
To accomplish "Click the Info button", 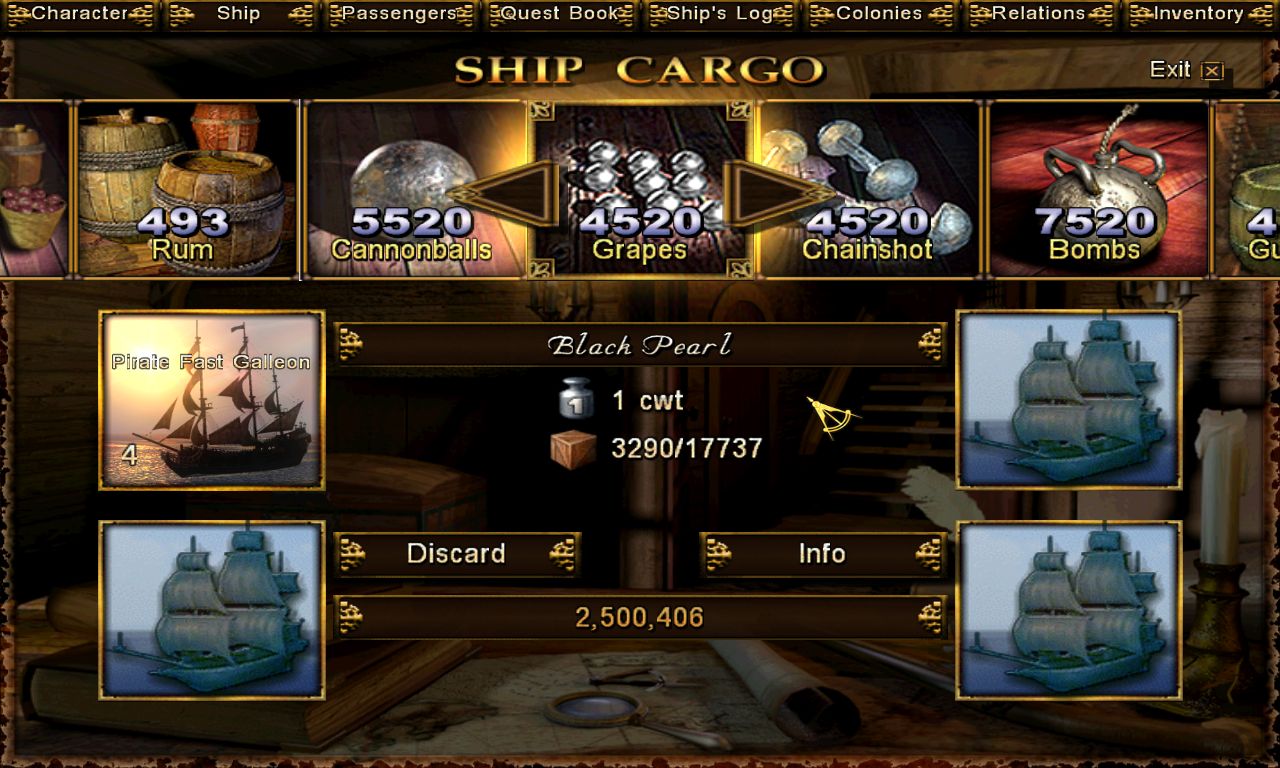I will (822, 554).
